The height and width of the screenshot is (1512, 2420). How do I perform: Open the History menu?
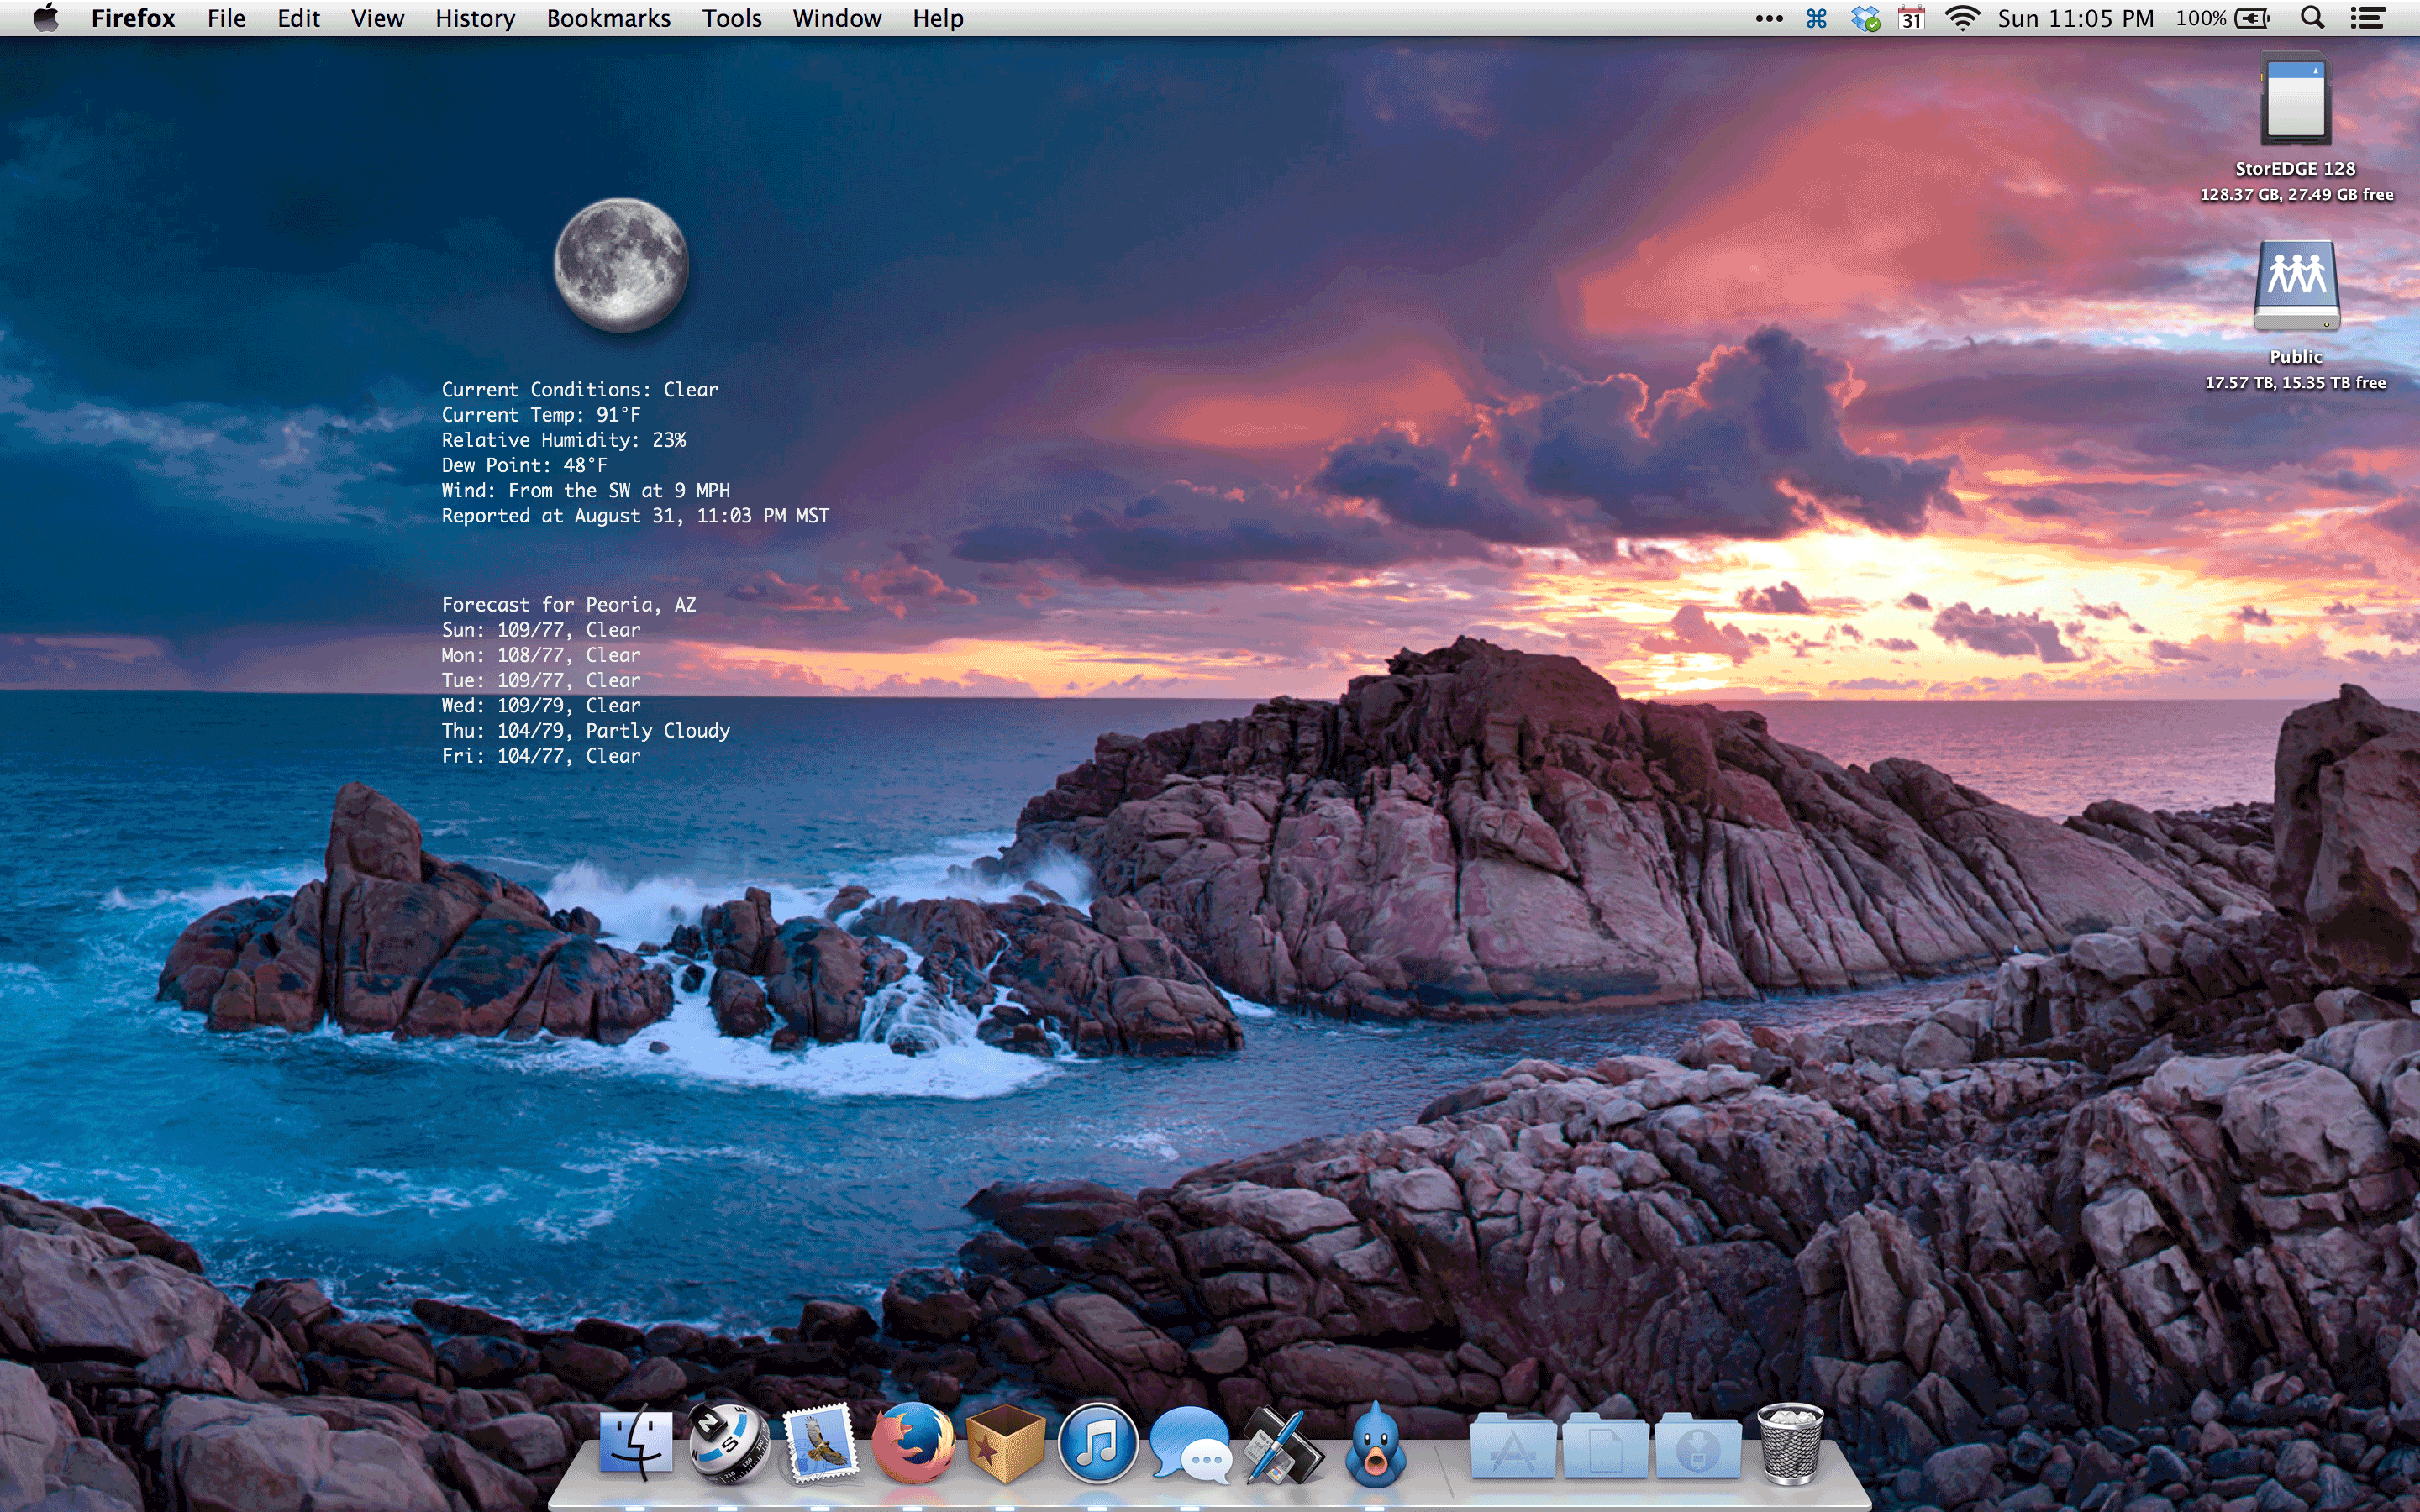[475, 18]
